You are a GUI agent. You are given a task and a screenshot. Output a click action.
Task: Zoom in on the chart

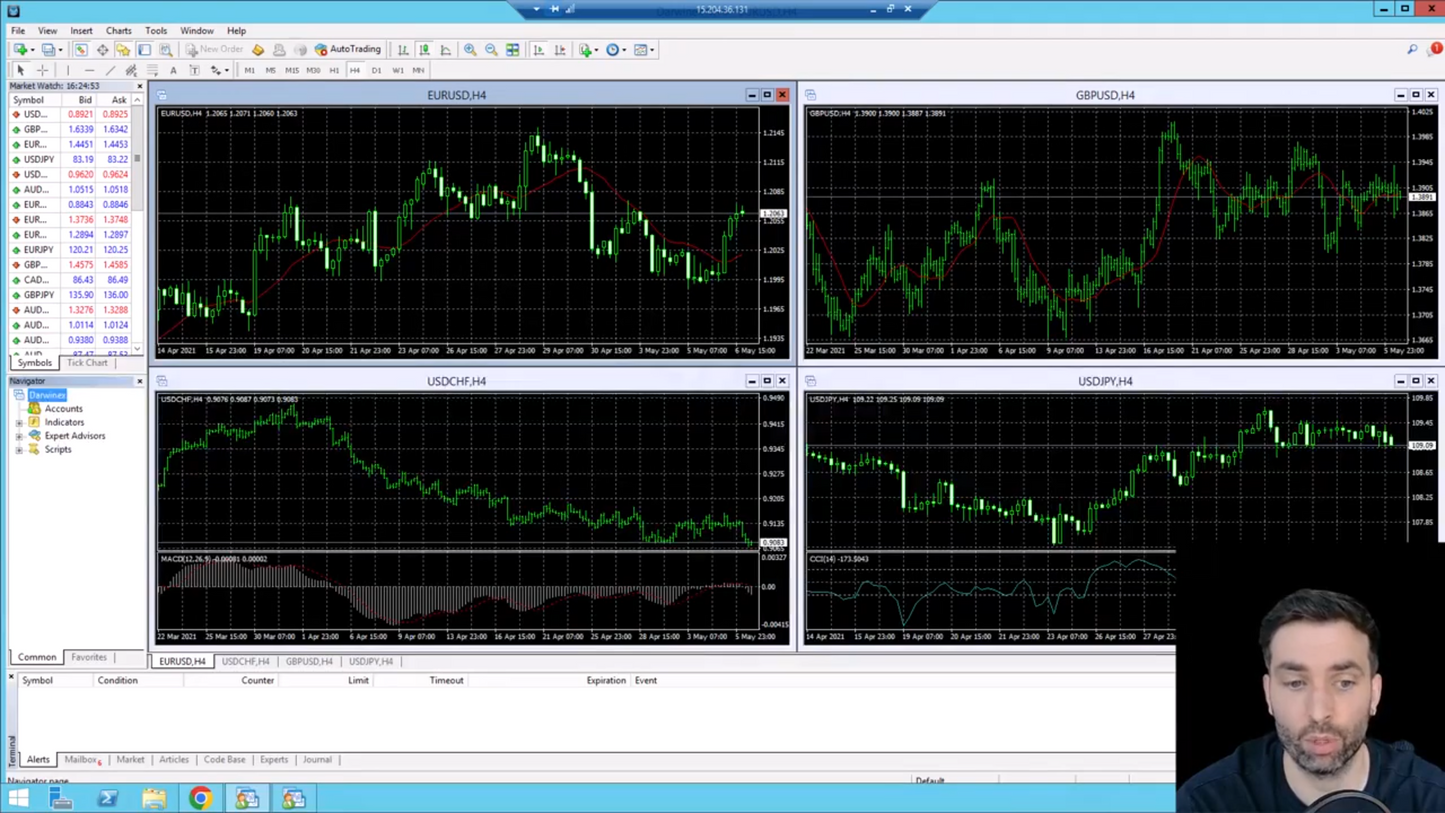[x=470, y=49]
